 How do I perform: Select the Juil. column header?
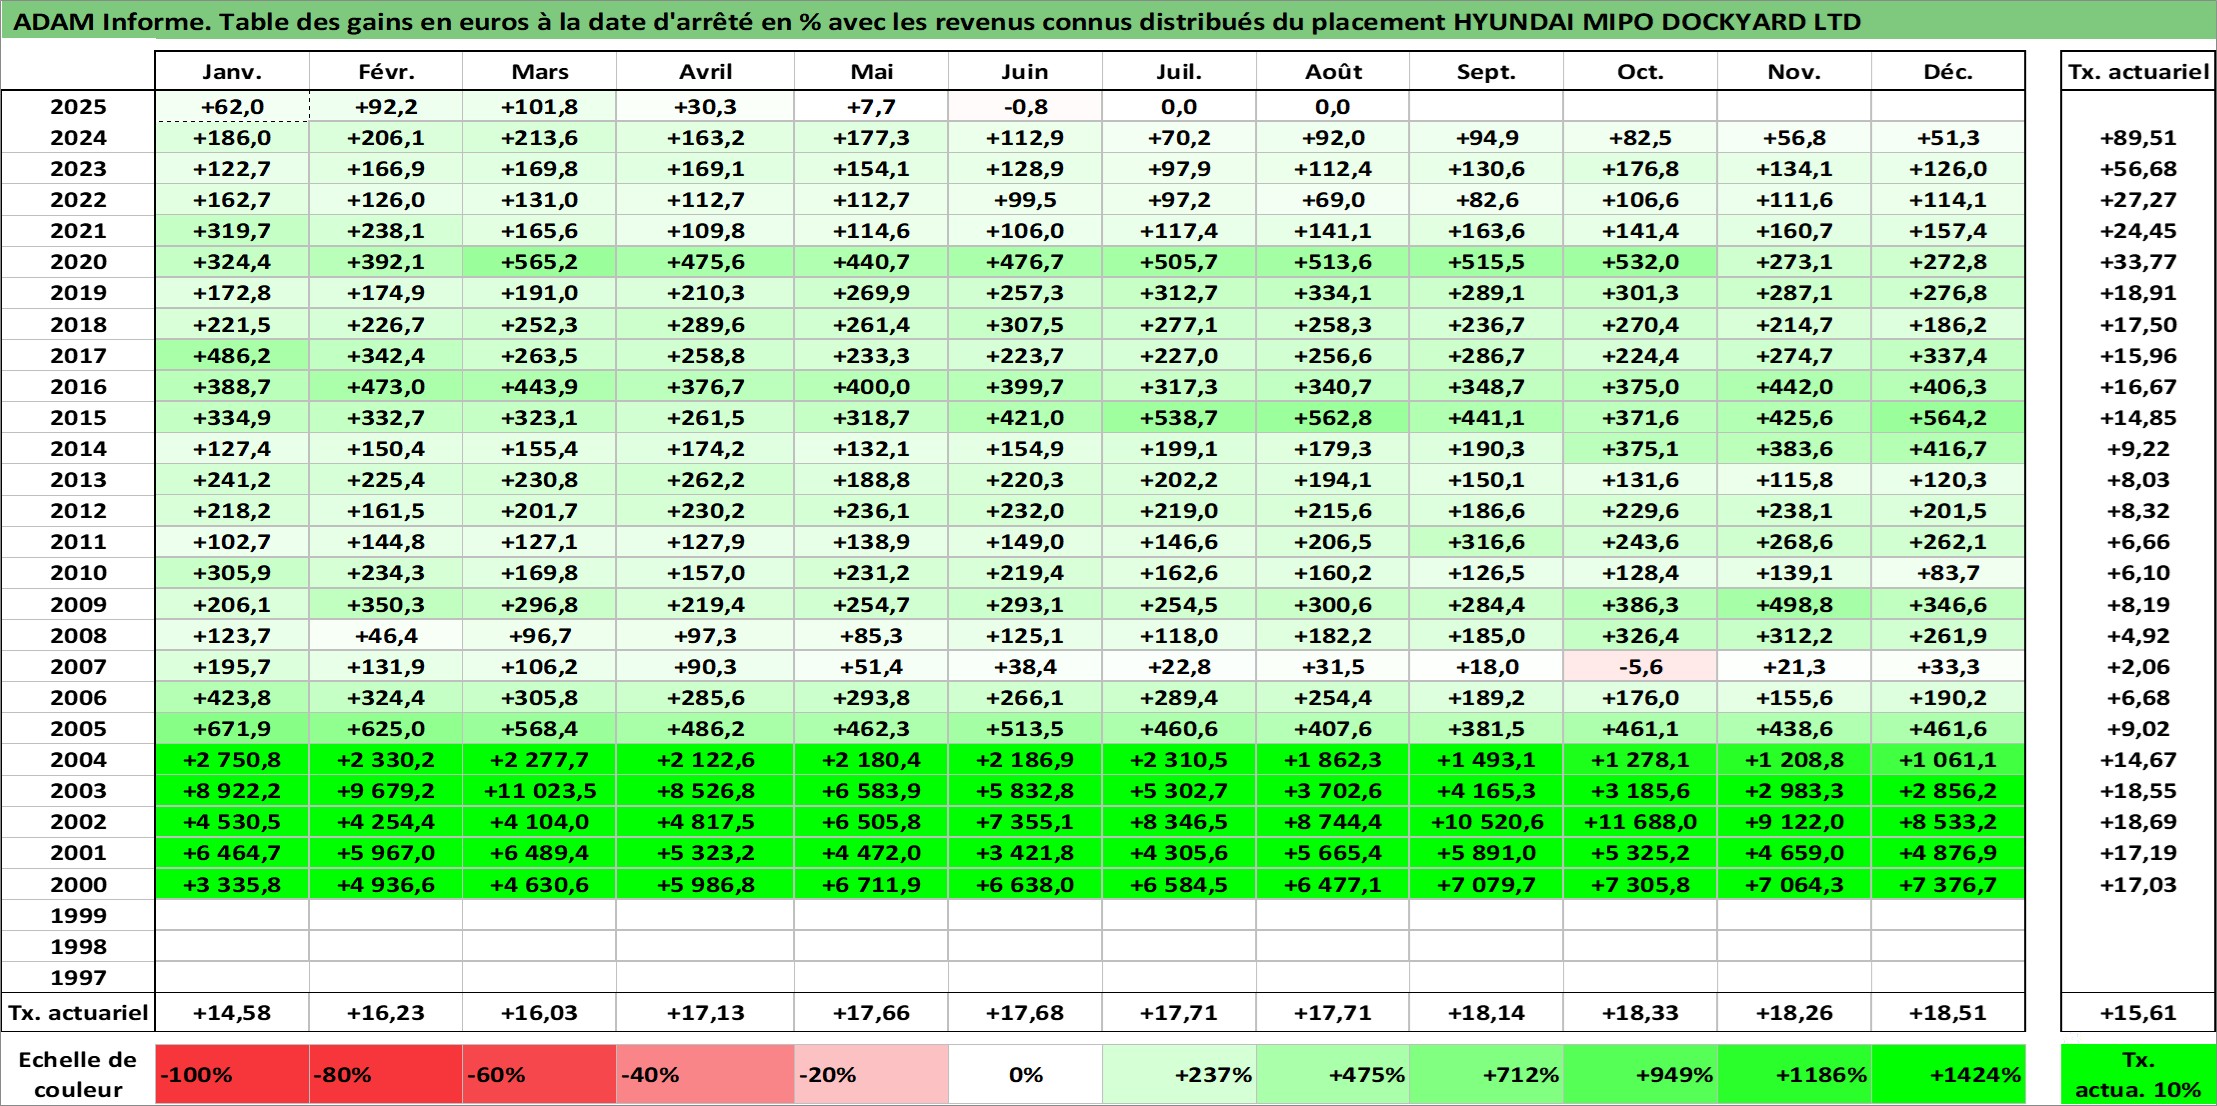coord(1179,71)
